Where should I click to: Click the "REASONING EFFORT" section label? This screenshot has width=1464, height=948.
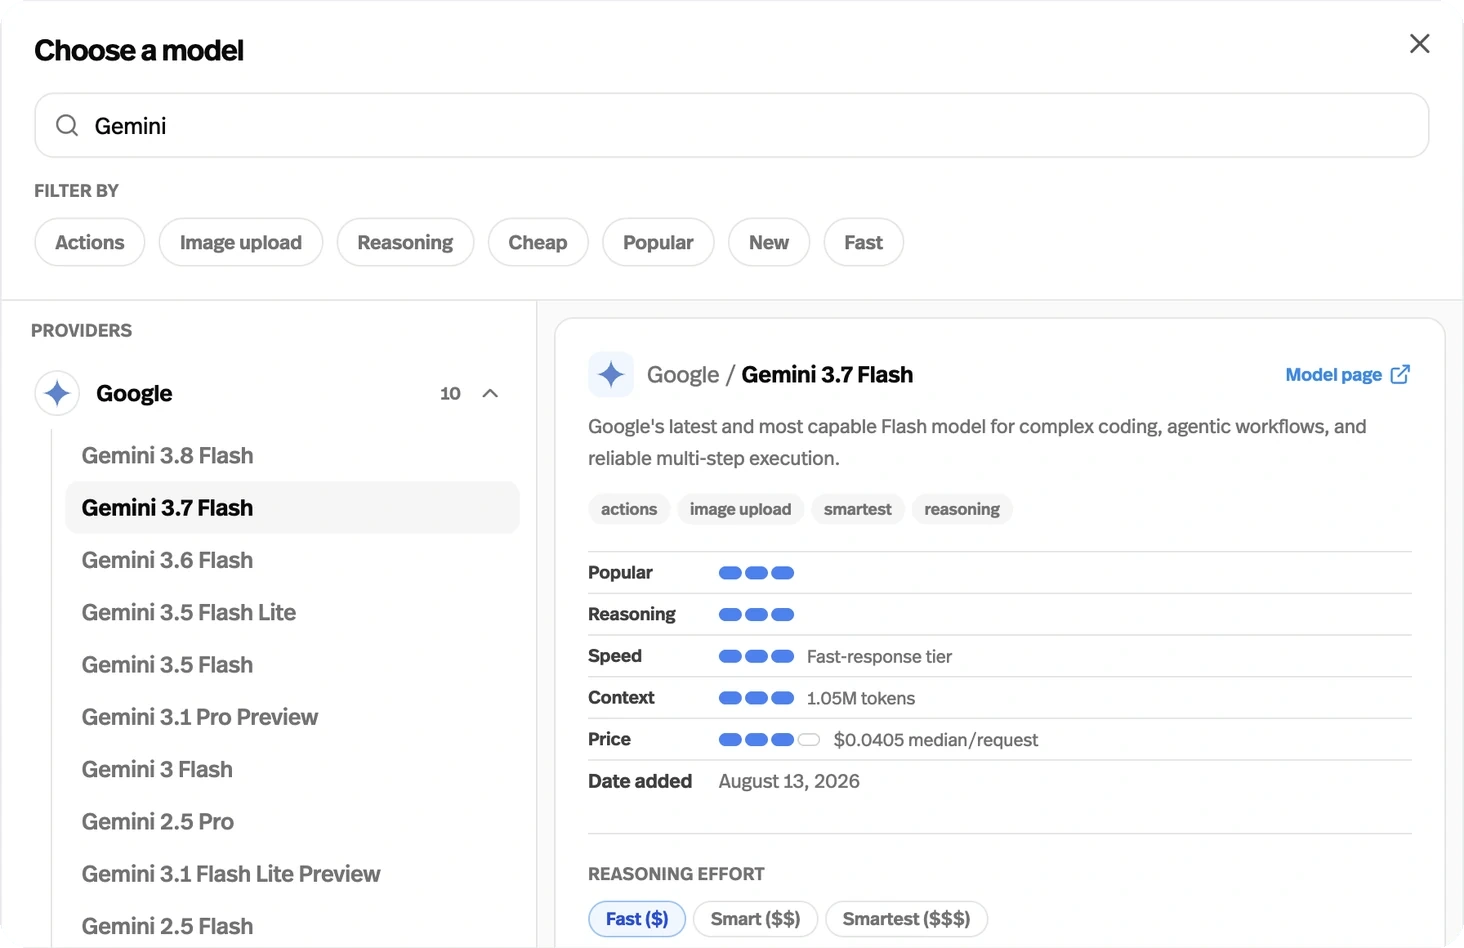pyautogui.click(x=676, y=874)
